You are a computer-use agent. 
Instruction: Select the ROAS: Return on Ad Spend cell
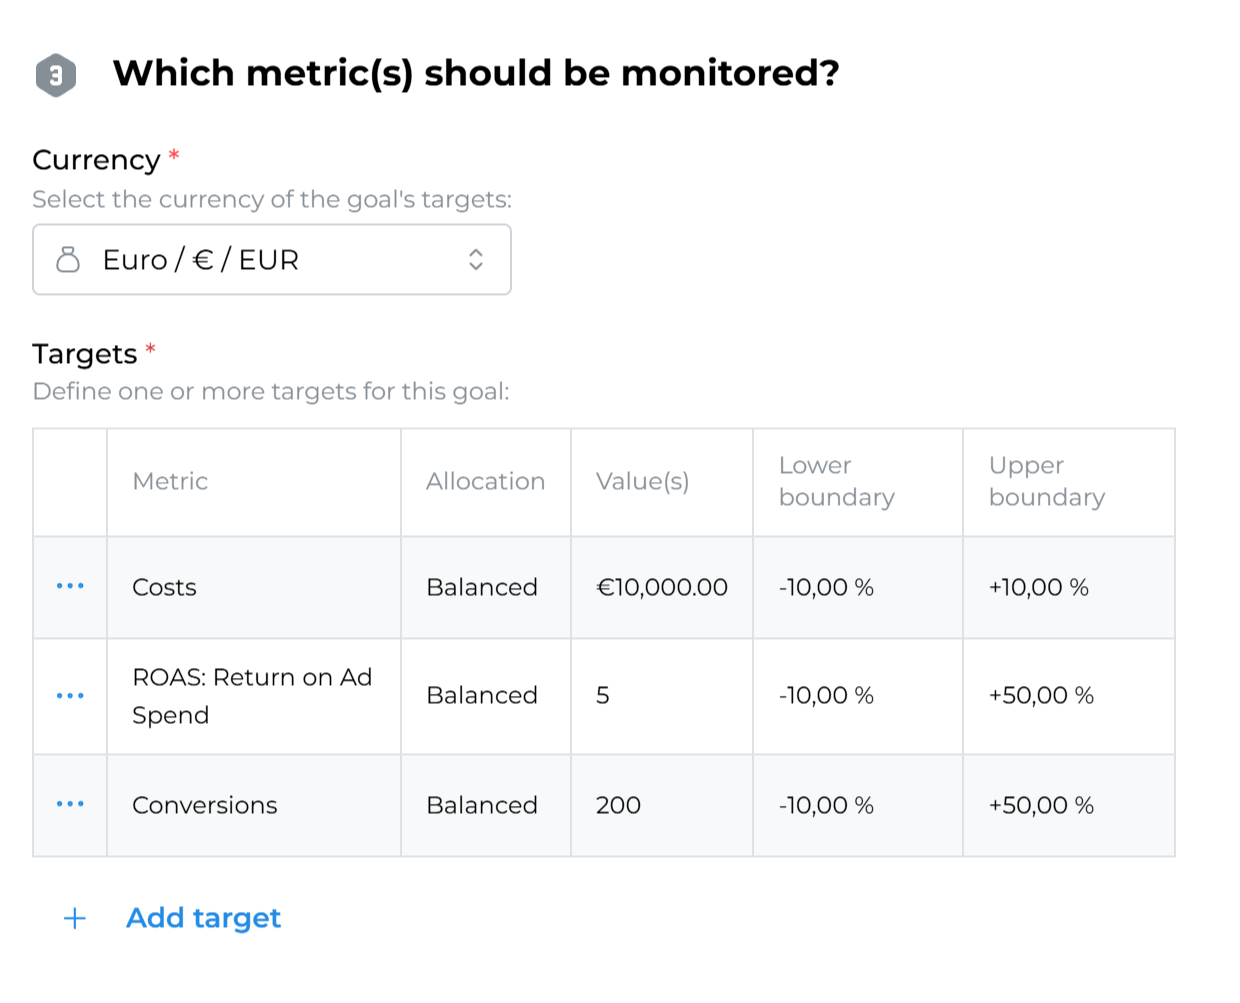(x=251, y=696)
